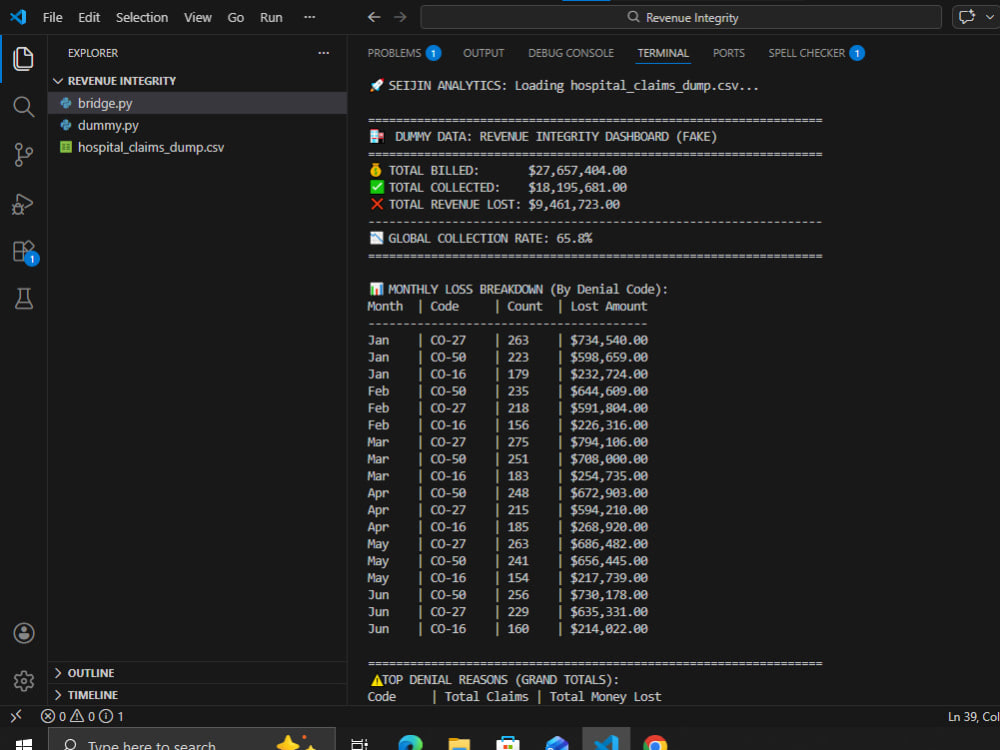Open Explorer views and more actions ellipsis
1000x750 pixels.
pyautogui.click(x=323, y=53)
